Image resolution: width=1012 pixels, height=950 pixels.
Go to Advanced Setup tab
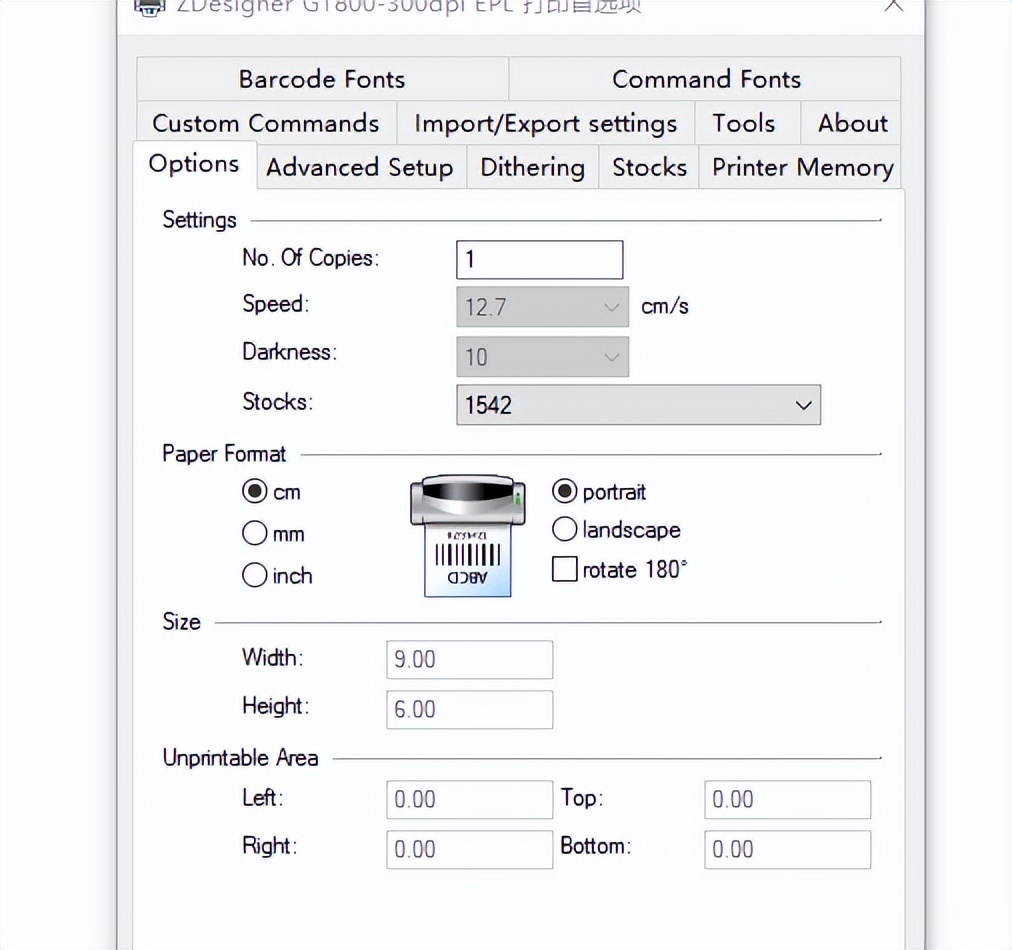pos(360,167)
